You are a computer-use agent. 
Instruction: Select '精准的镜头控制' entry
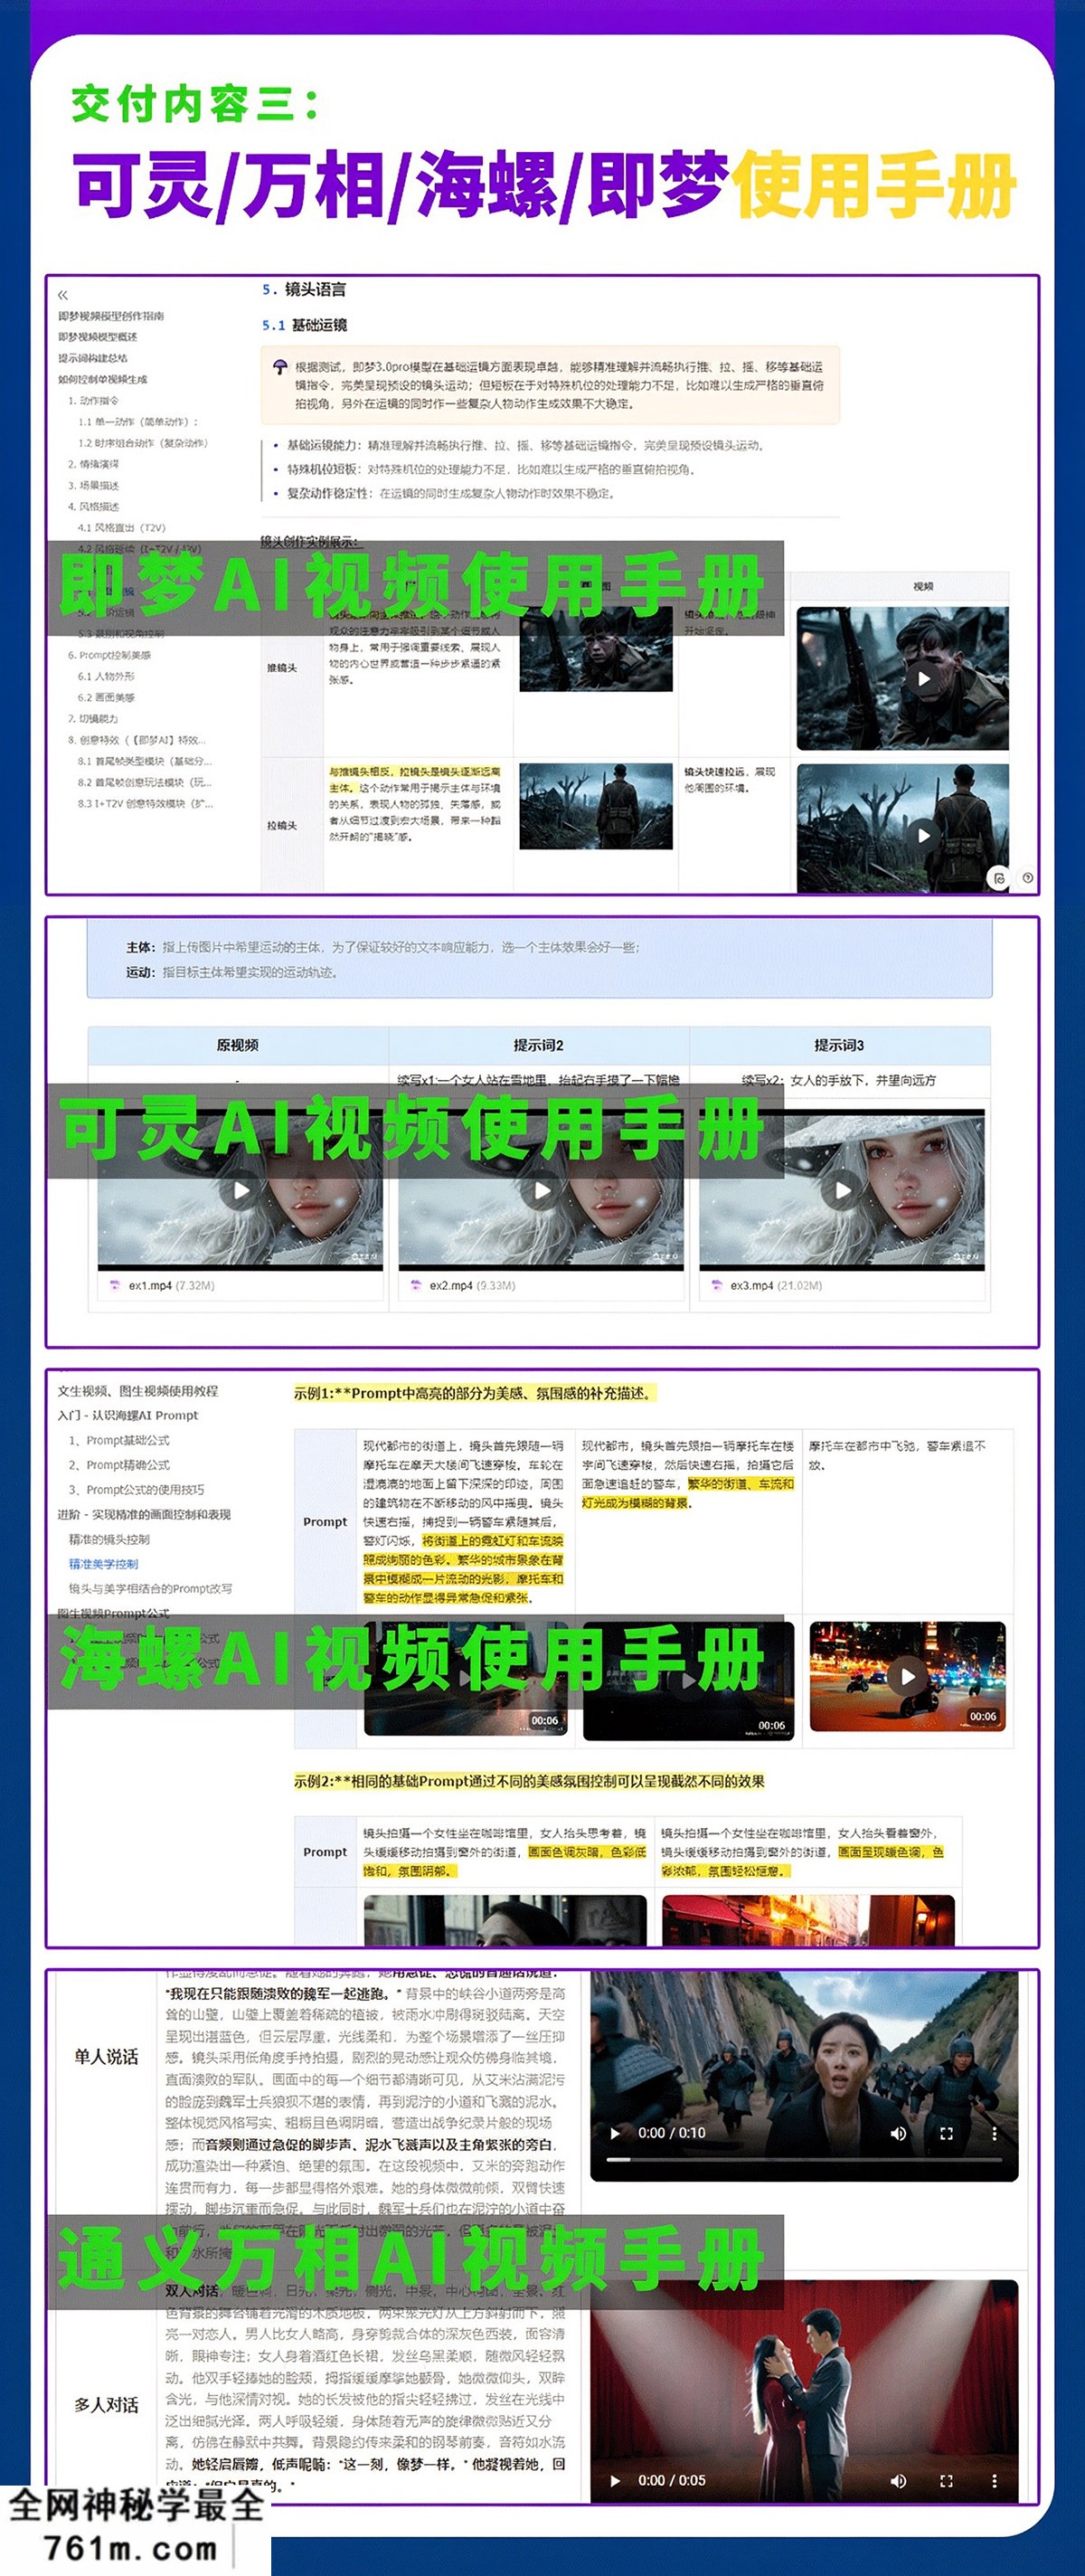[109, 1539]
